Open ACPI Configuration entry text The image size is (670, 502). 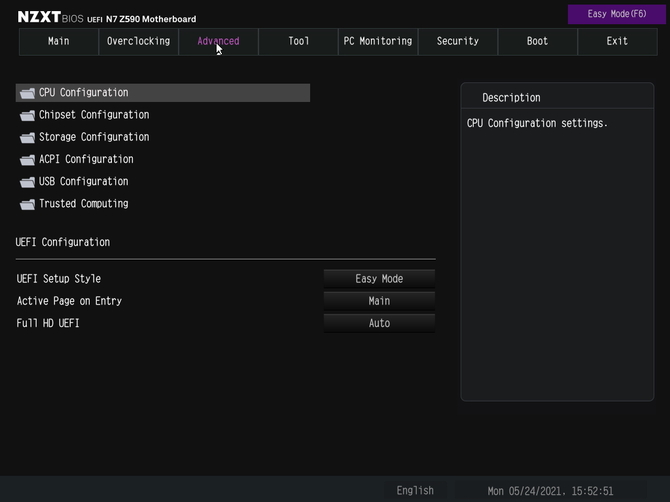[x=86, y=159]
